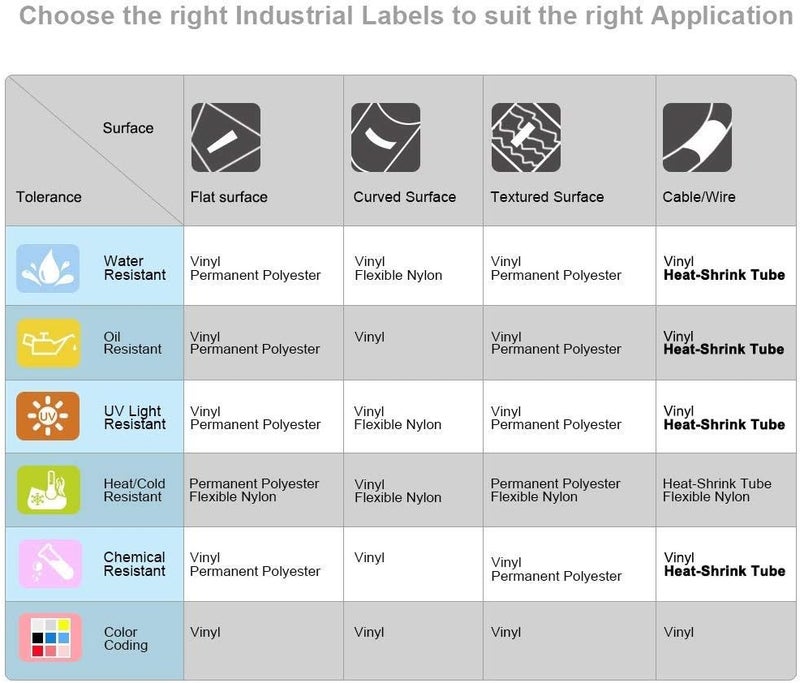Select Vinyl in Color Coding Cable/Wire cell

coord(679,632)
